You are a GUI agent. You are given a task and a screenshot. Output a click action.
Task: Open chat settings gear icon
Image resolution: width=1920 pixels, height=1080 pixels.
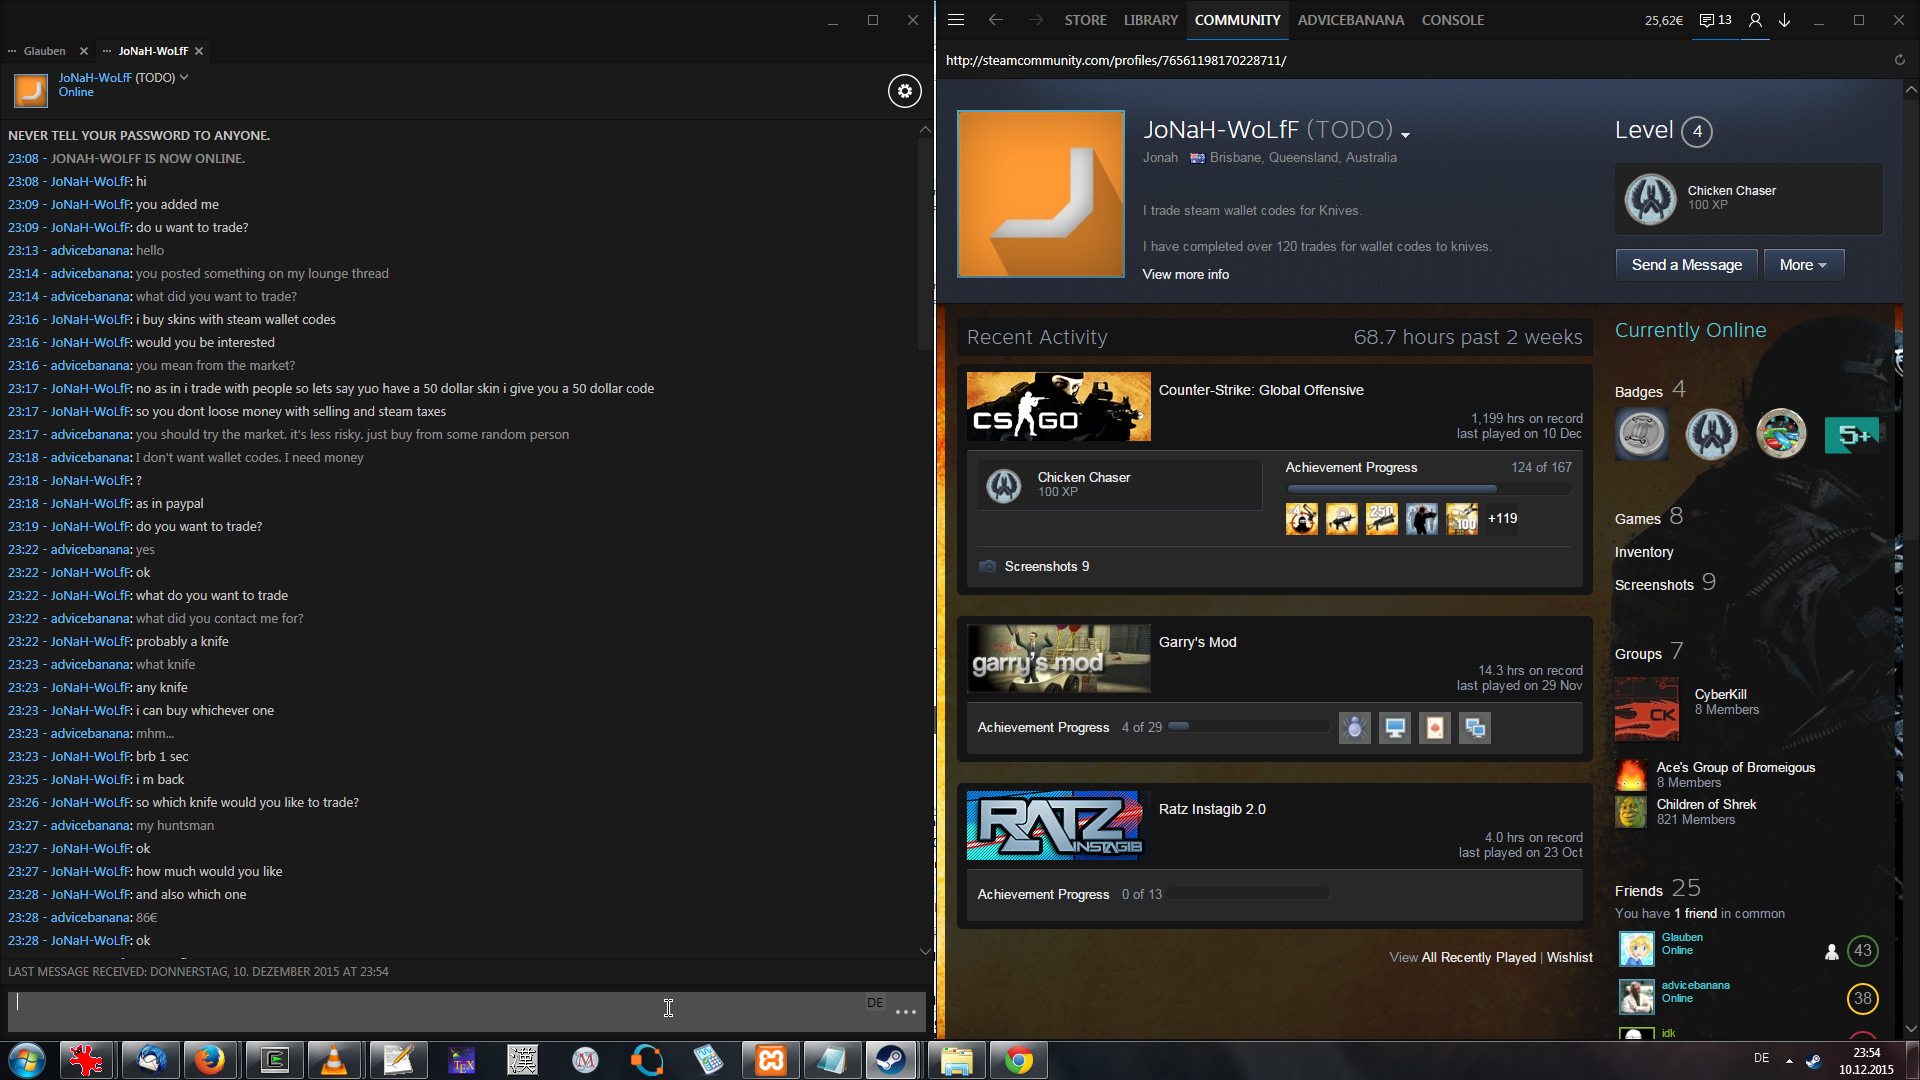pyautogui.click(x=904, y=91)
